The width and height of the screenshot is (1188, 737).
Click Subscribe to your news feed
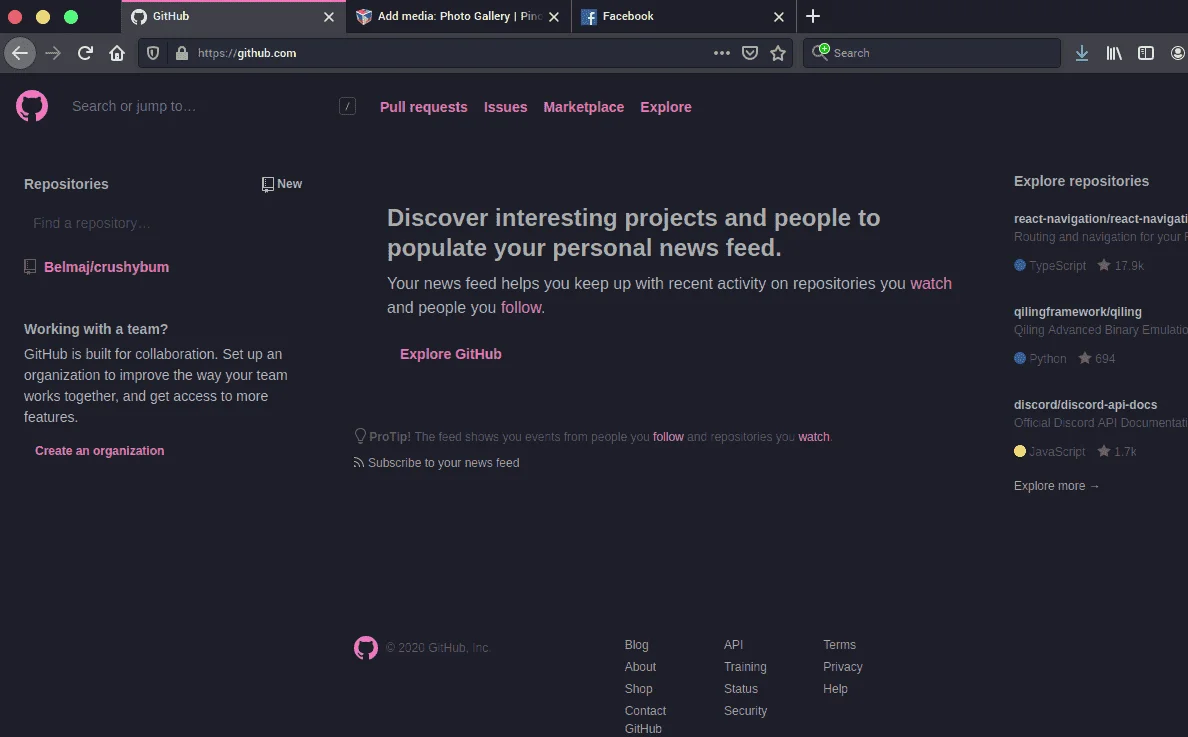click(443, 463)
